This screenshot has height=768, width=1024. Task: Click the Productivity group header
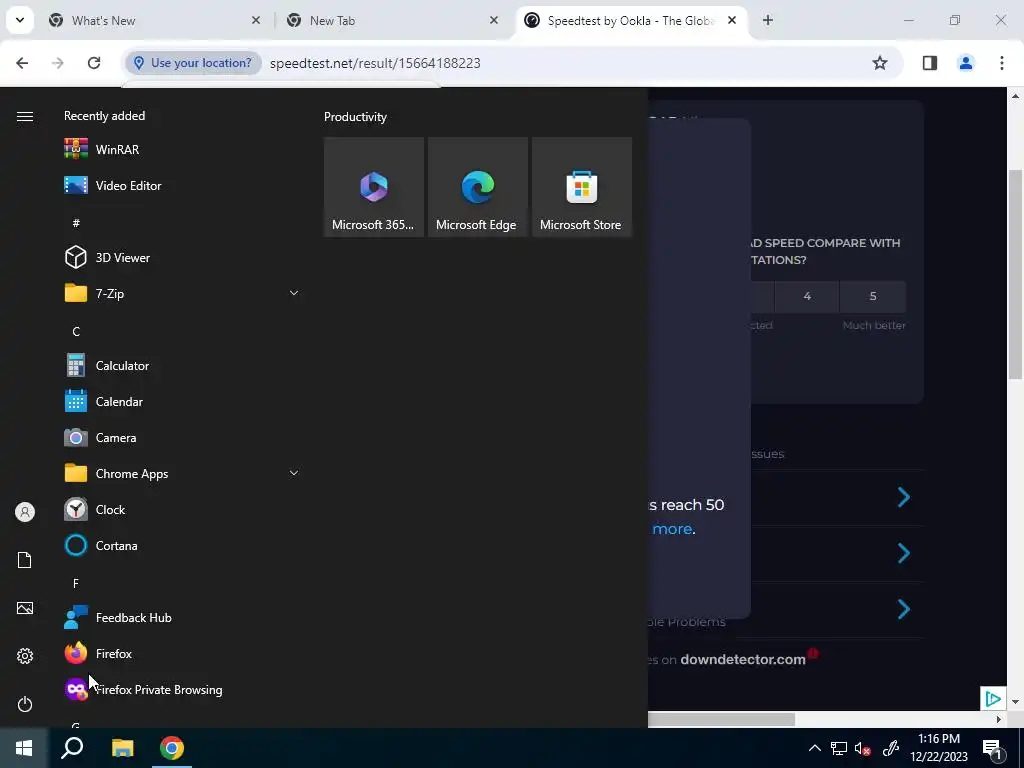coord(355,117)
